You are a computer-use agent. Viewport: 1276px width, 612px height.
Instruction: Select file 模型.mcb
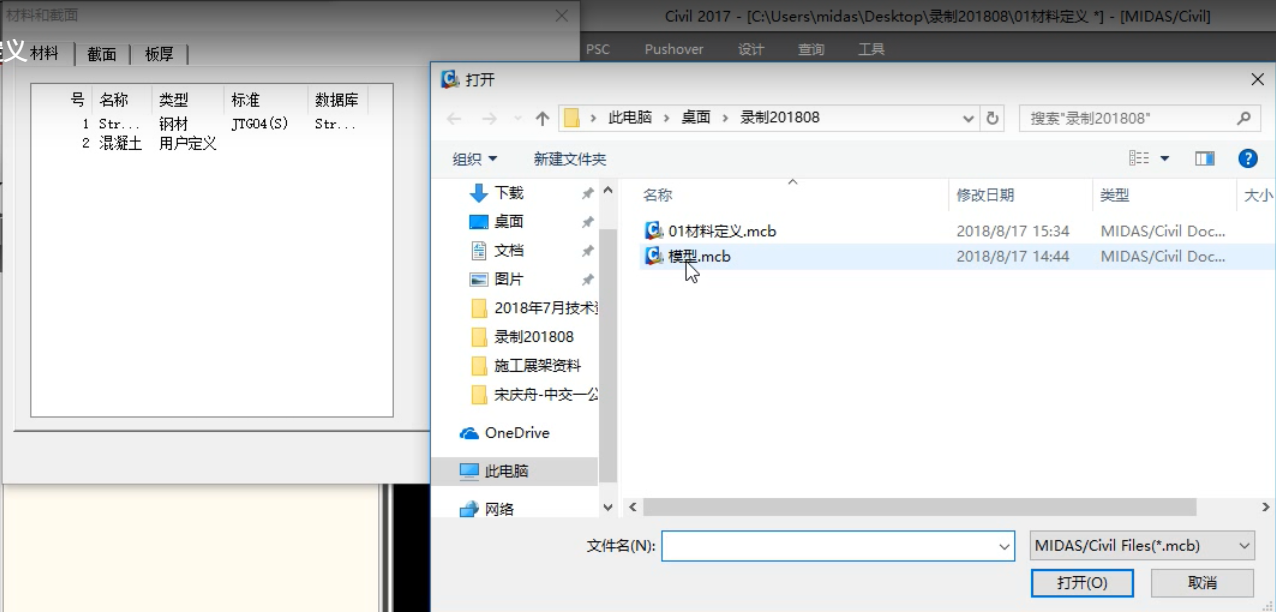coord(700,256)
